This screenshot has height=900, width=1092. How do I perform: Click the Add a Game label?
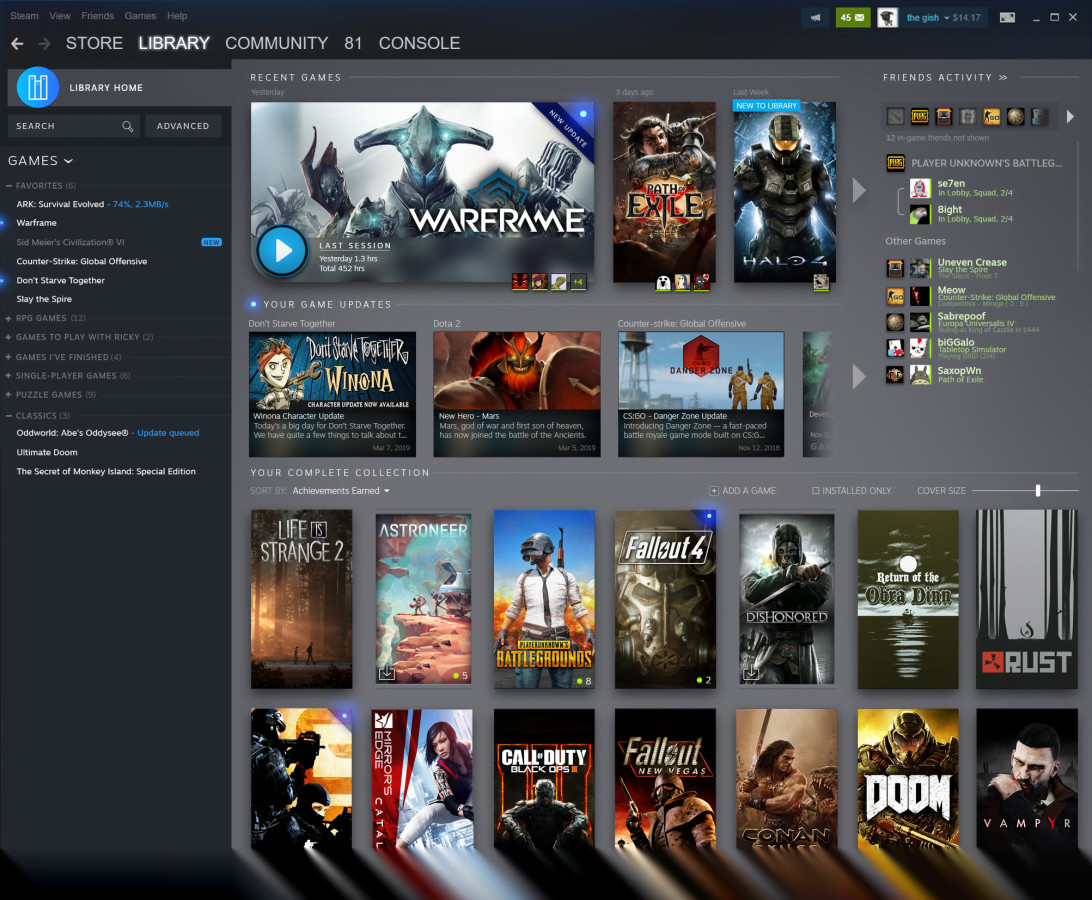pyautogui.click(x=749, y=491)
